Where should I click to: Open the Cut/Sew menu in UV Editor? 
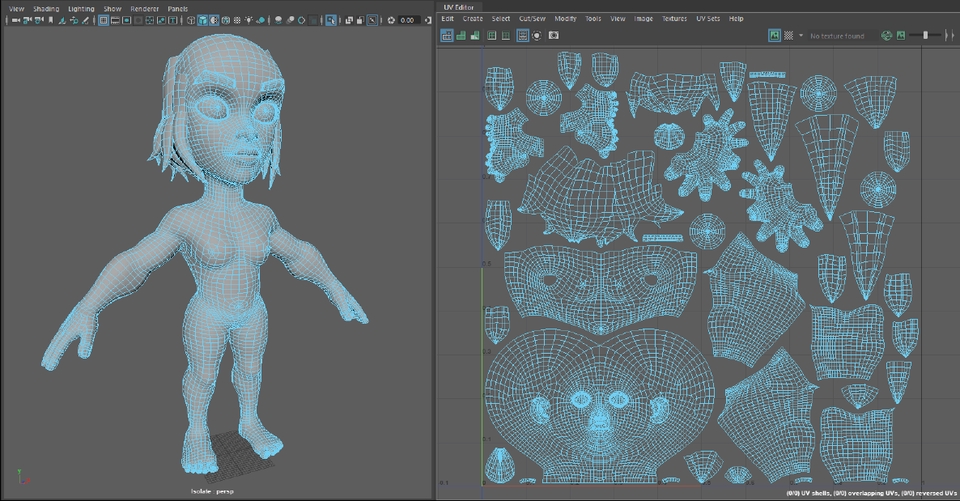tap(531, 19)
